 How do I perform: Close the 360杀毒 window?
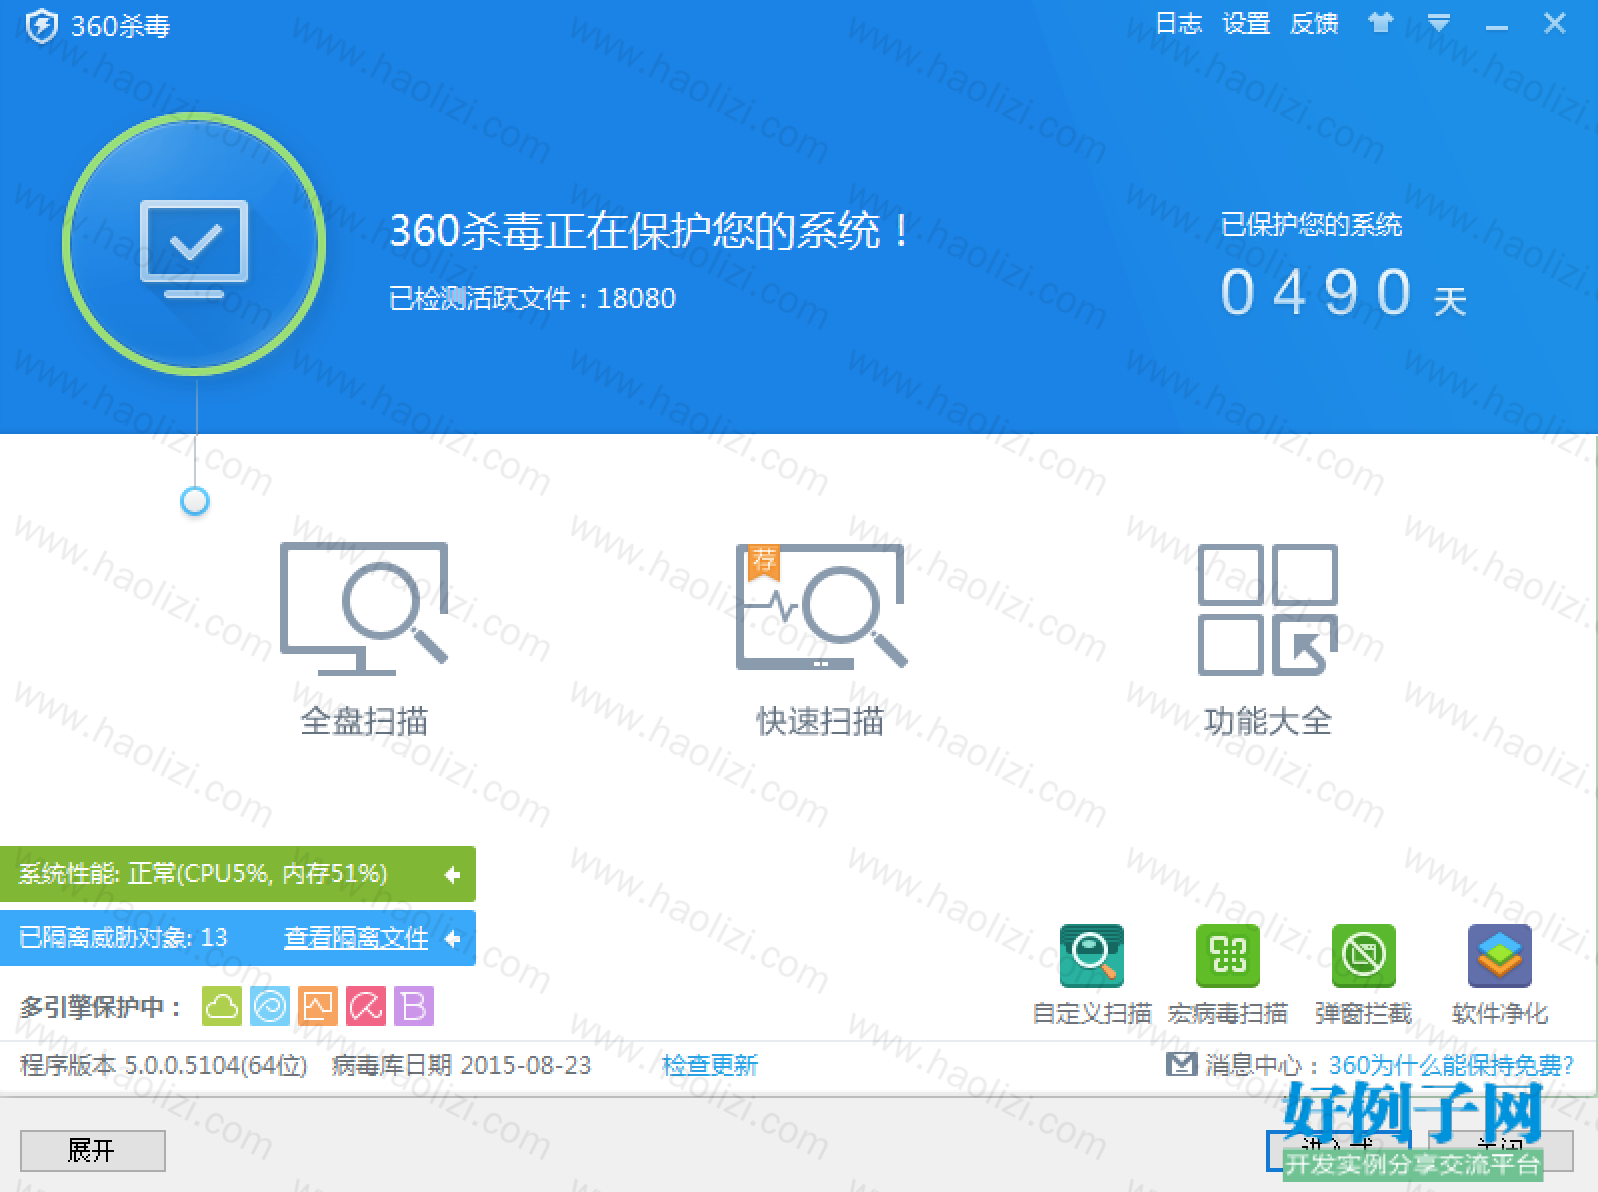click(1554, 23)
